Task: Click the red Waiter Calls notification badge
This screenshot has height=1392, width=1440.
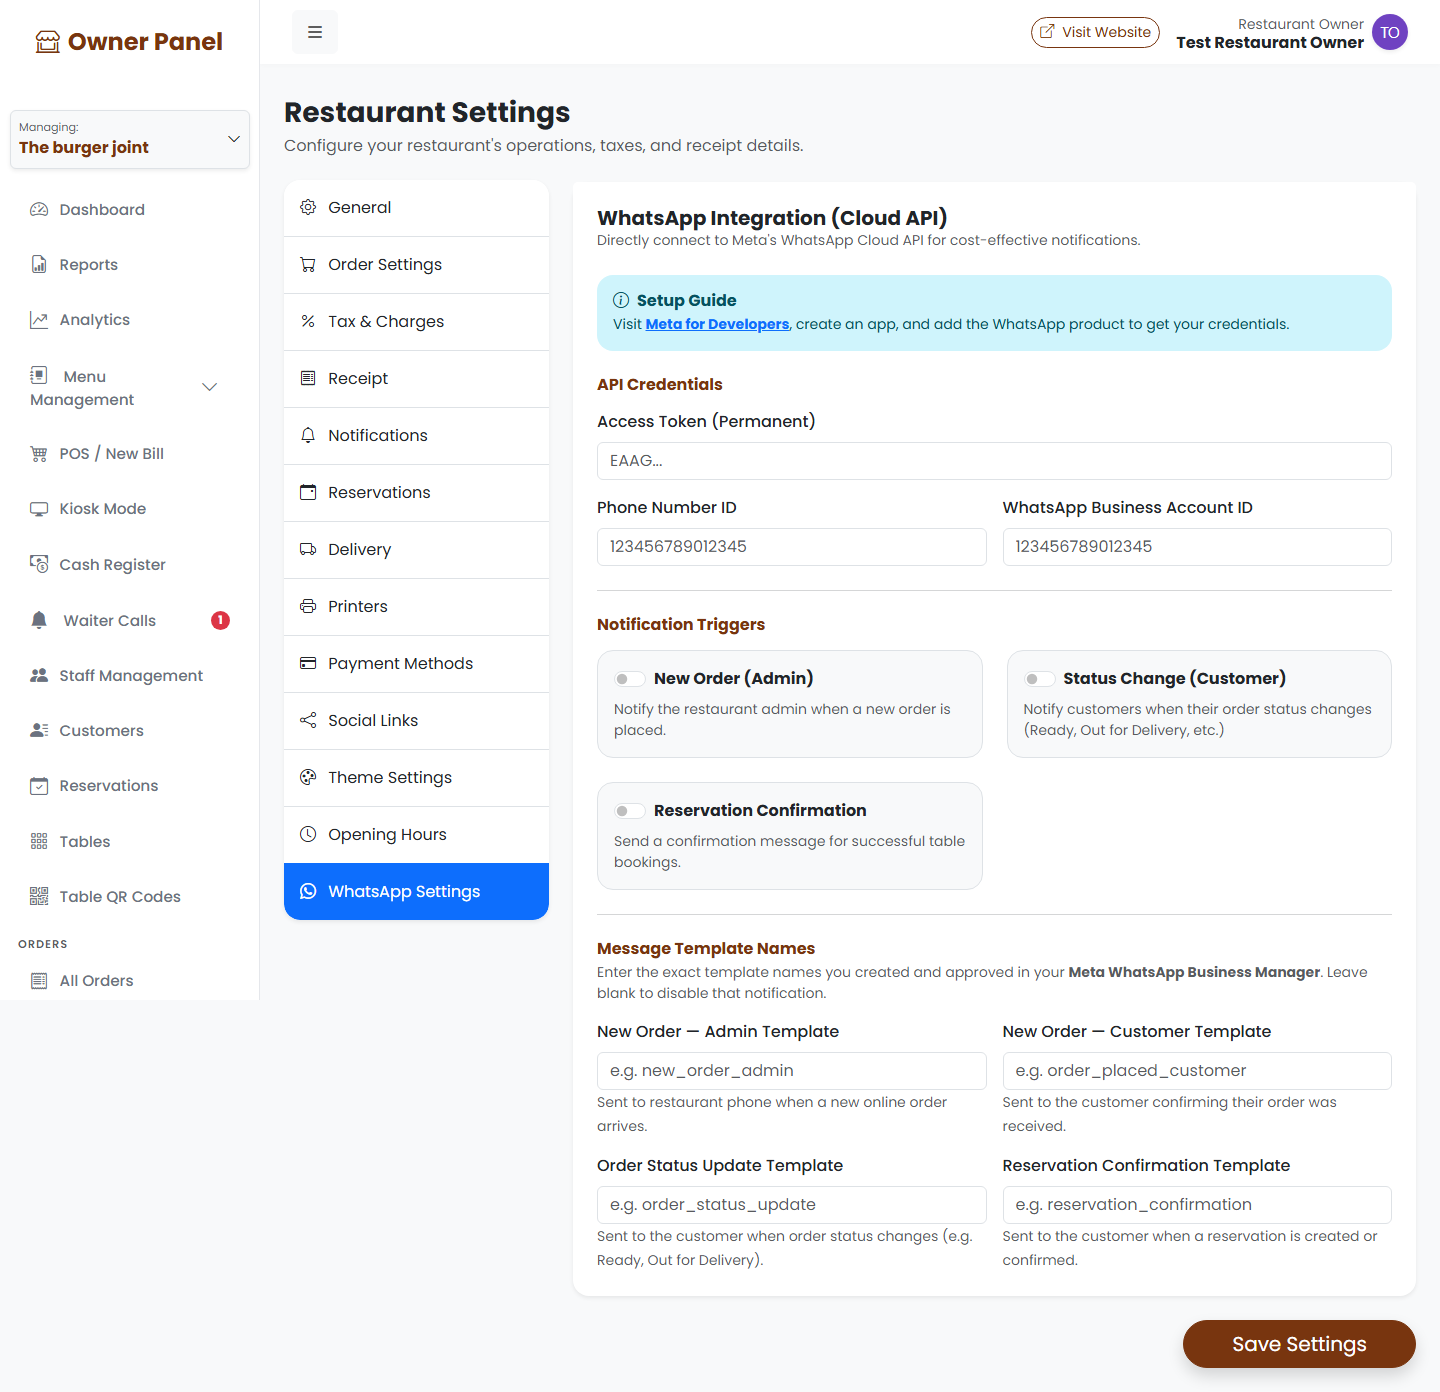Action: pos(220,620)
